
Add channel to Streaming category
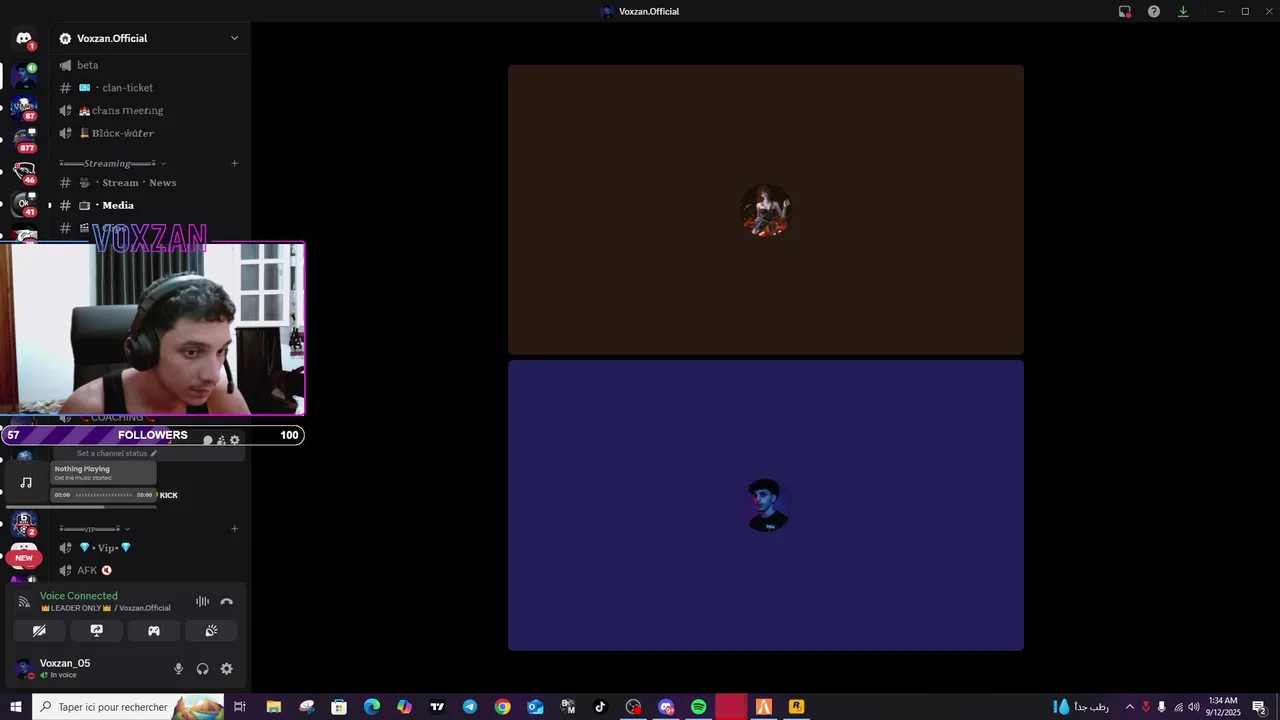[235, 163]
